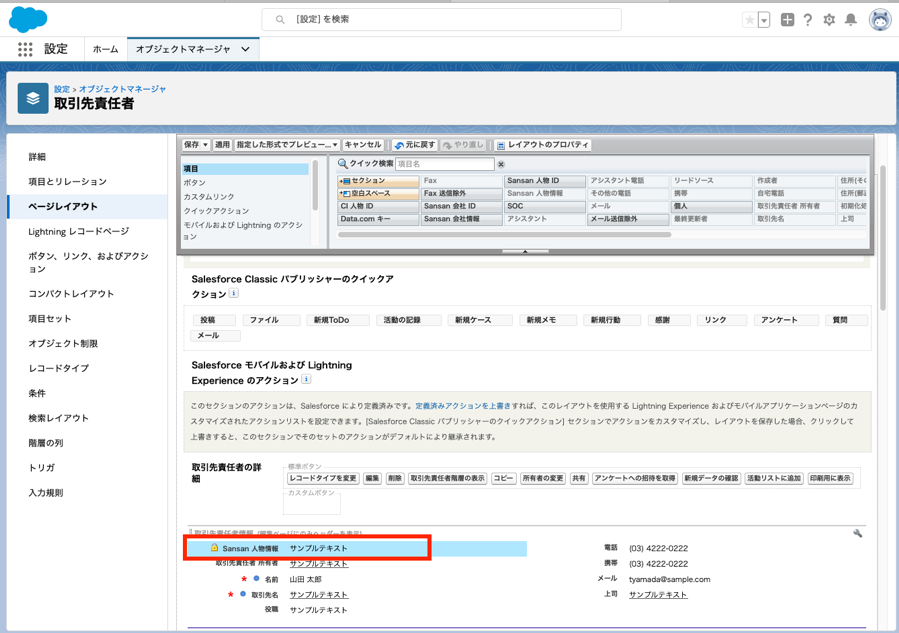
Task: Open 詳細 in the sidebar
Action: point(37,157)
